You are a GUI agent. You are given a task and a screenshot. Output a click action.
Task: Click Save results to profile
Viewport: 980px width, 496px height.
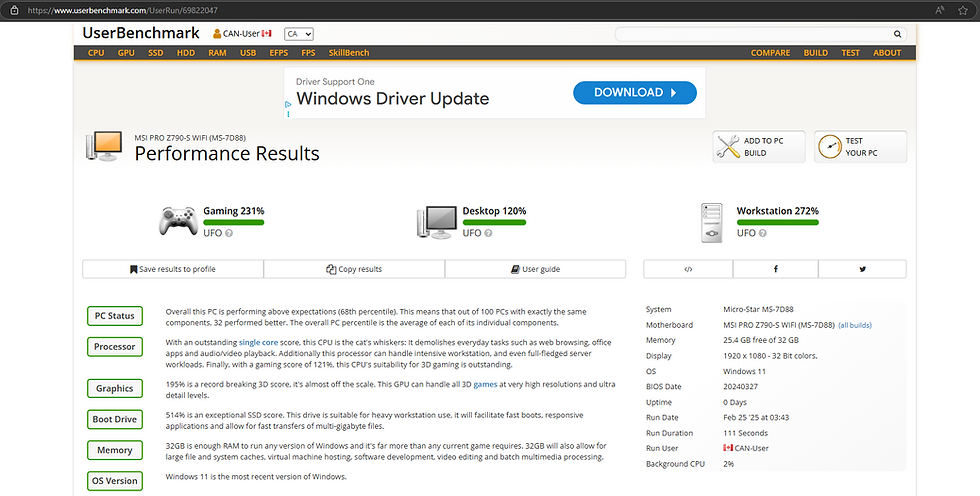173,269
